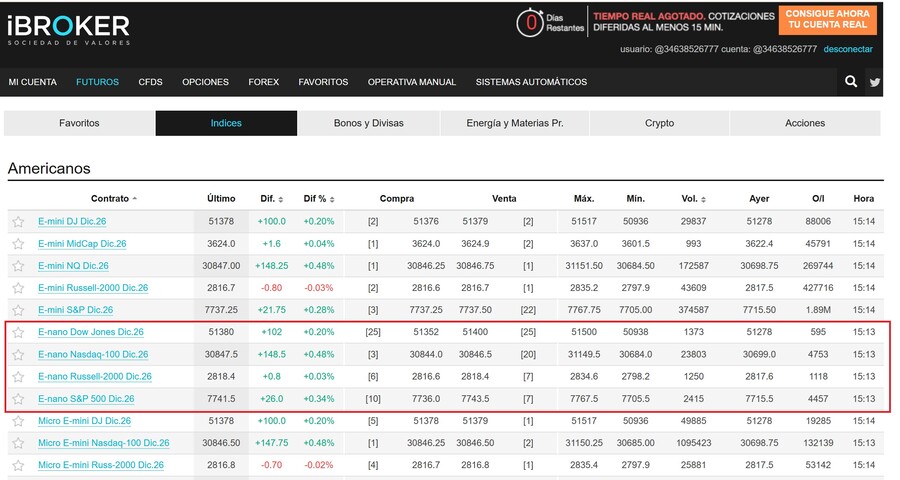900x480 pixels.
Task: Star Micro E-mini Russ-2000 Dic.26 as favorite
Action: (18, 465)
